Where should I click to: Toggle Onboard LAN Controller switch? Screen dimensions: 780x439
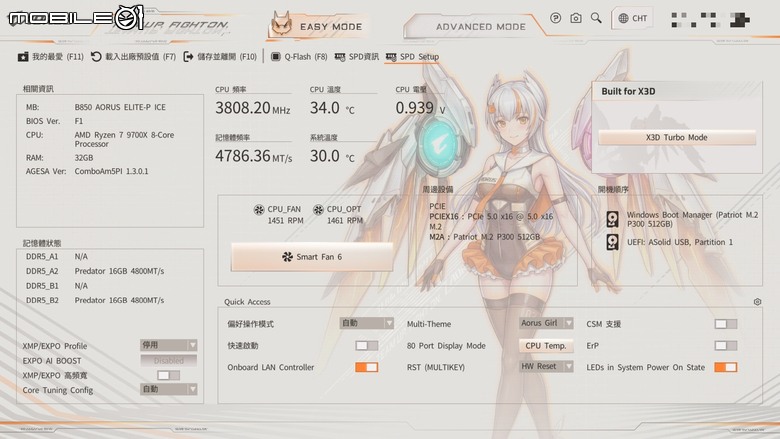(x=367, y=367)
